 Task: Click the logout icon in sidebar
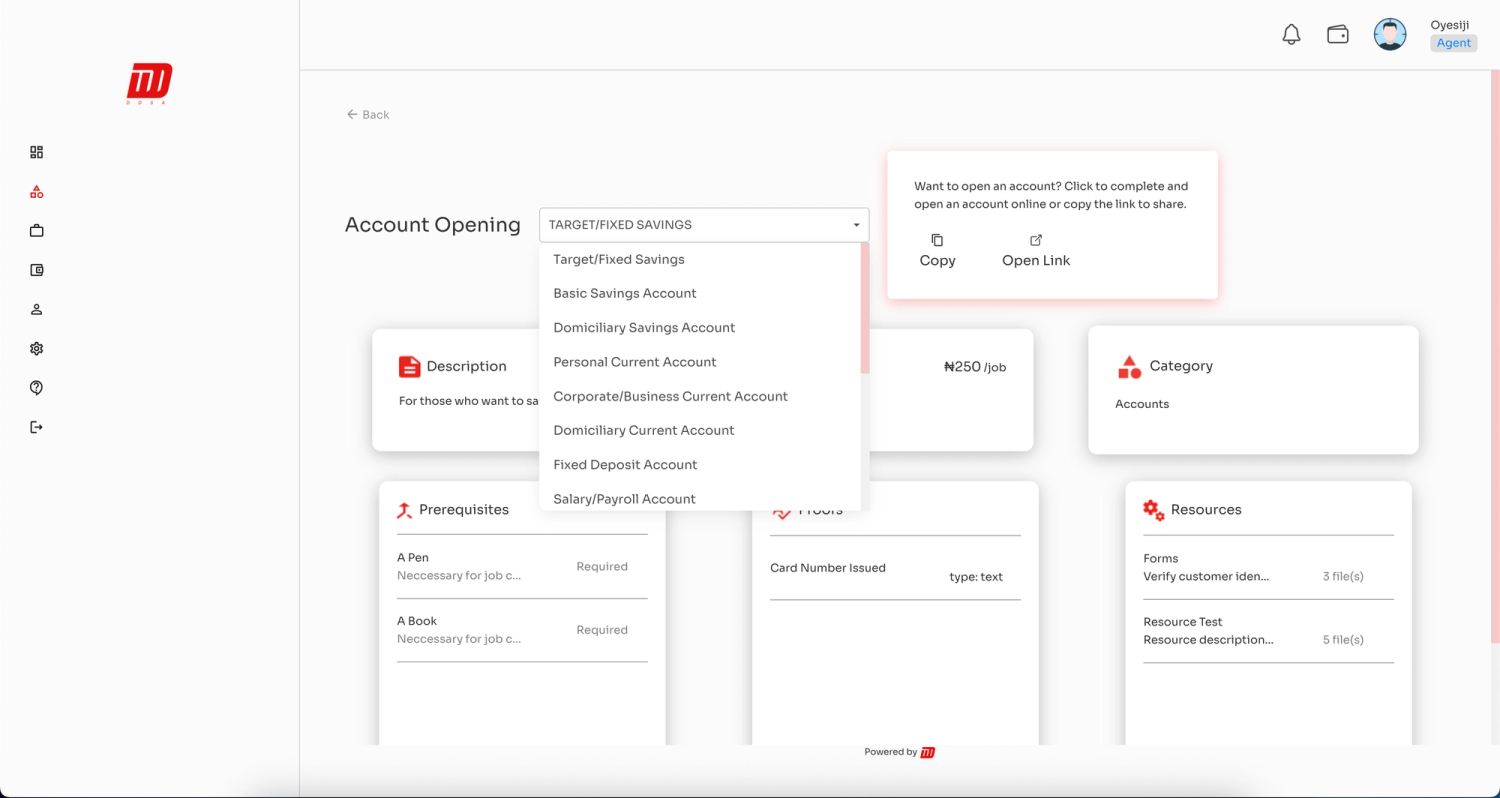37,427
